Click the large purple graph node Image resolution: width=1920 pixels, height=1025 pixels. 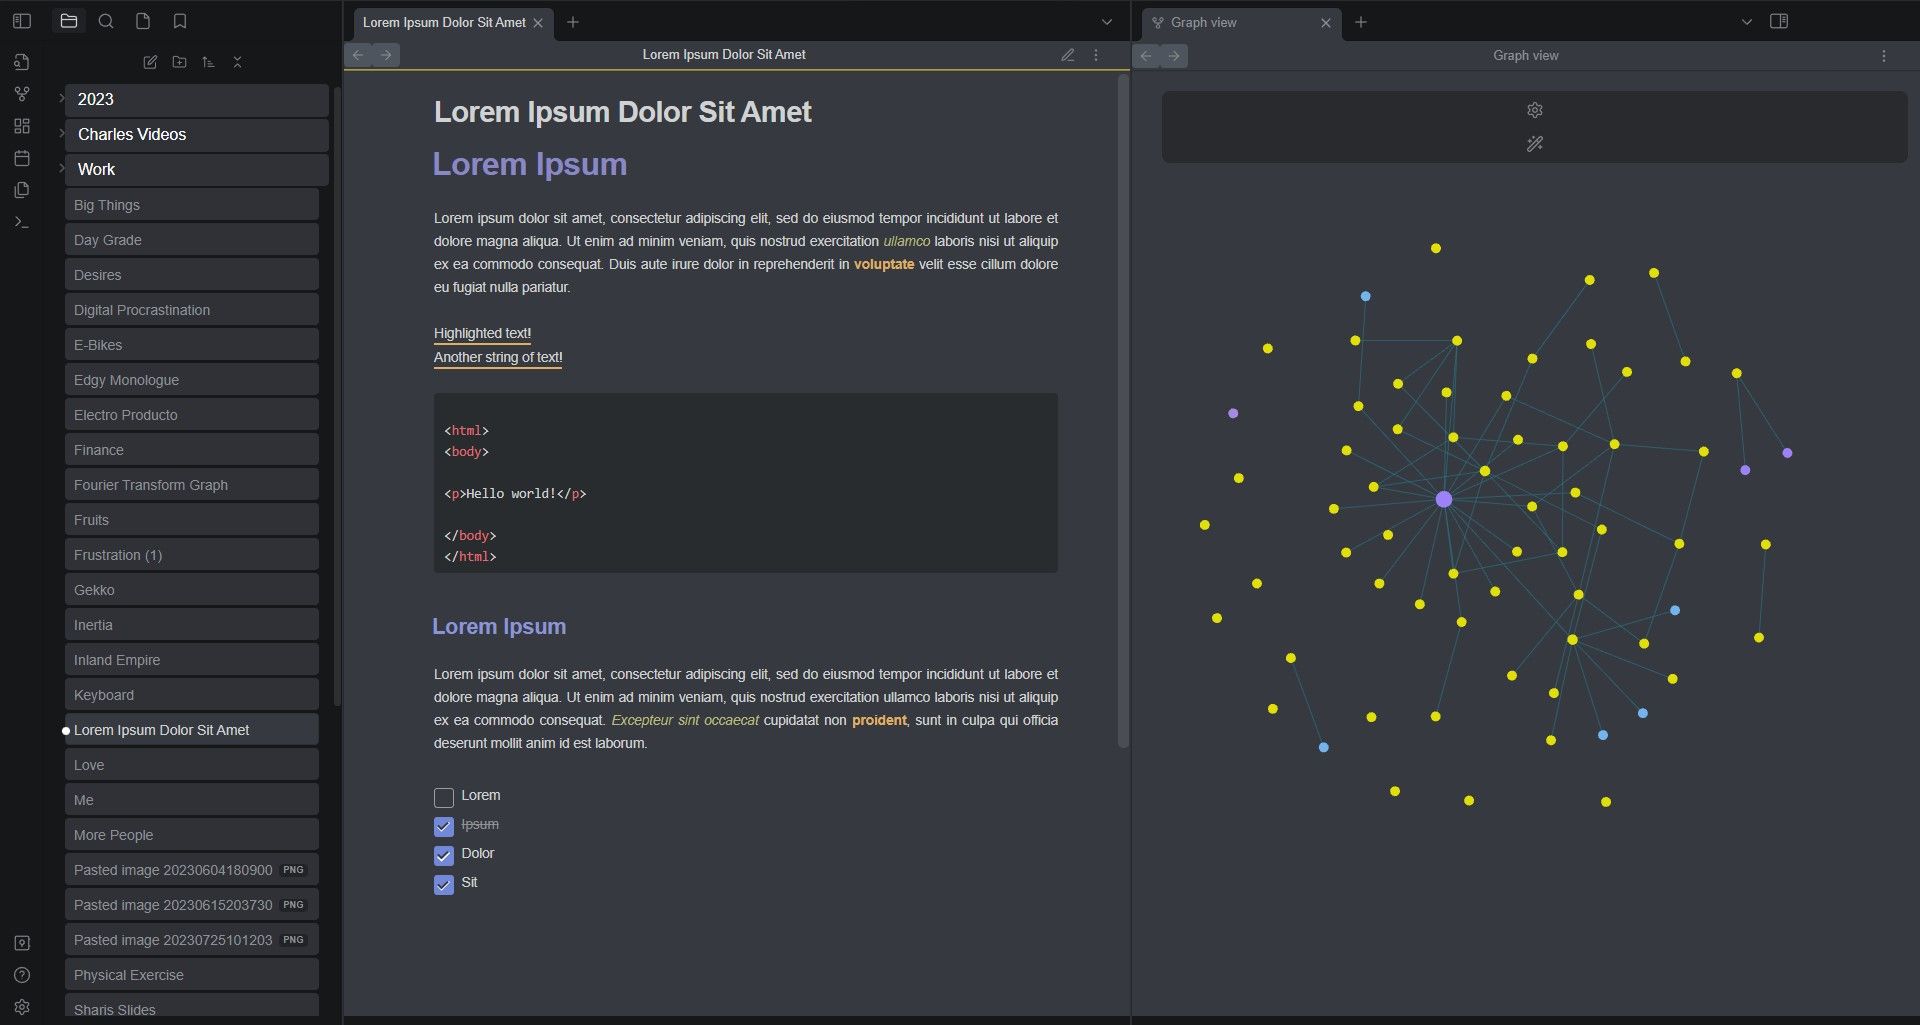1443,499
